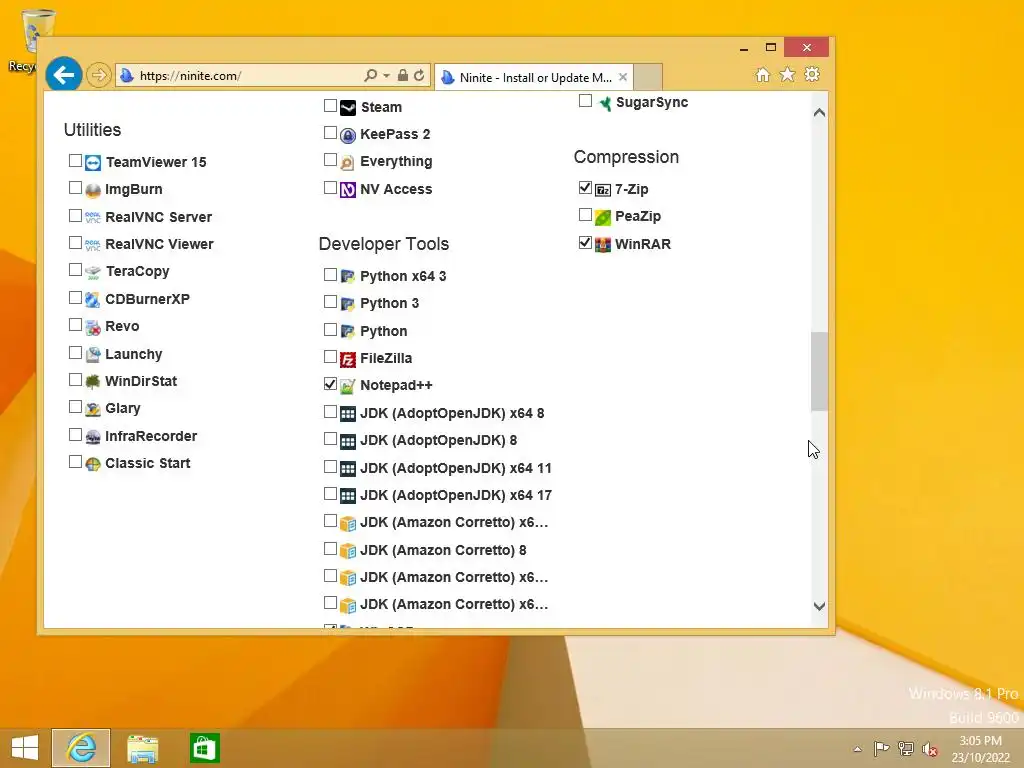The width and height of the screenshot is (1024, 768).
Task: Open Favorites with the star icon
Action: pyautogui.click(x=788, y=74)
